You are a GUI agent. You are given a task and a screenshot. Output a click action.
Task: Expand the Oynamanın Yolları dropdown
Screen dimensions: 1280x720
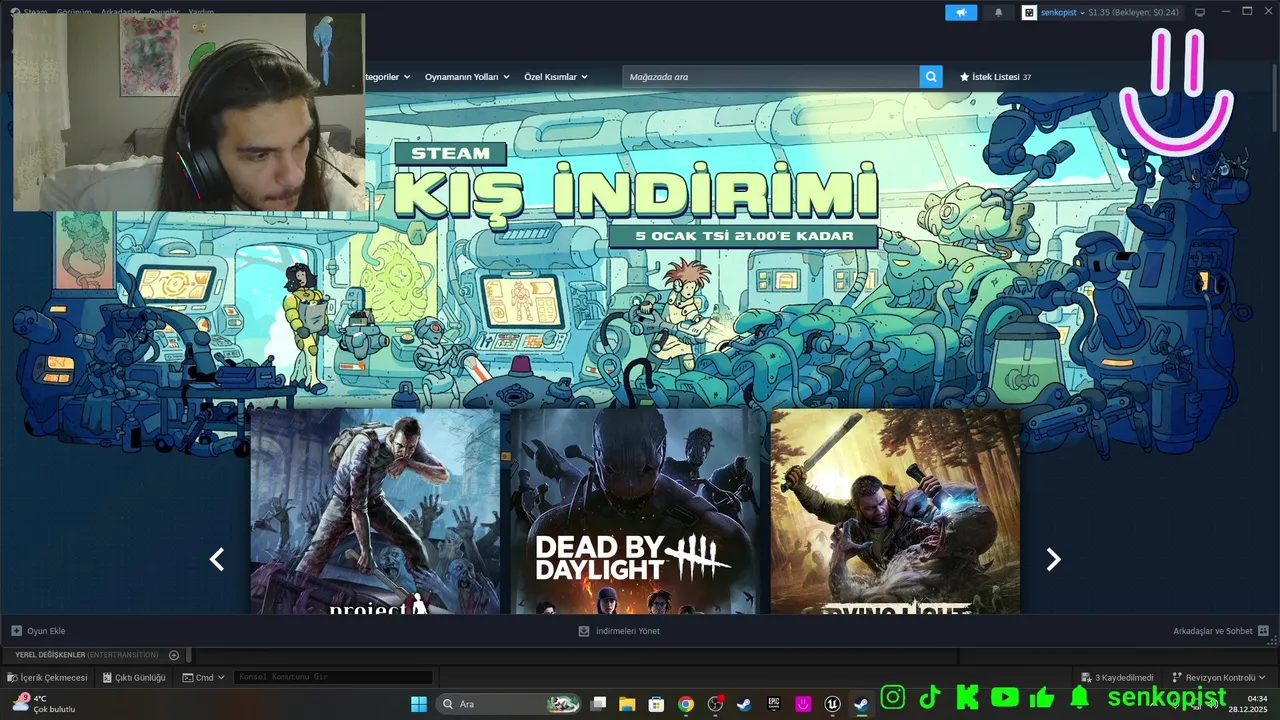point(467,77)
